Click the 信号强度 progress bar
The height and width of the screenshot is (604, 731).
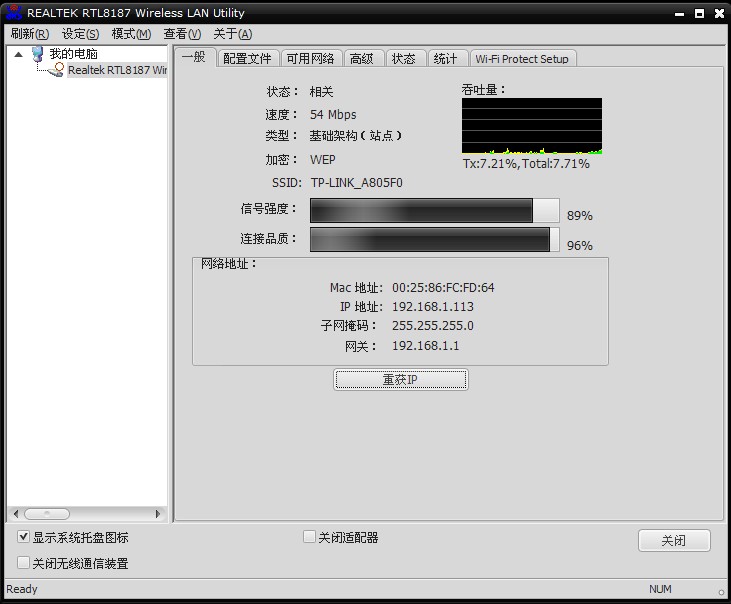point(434,211)
